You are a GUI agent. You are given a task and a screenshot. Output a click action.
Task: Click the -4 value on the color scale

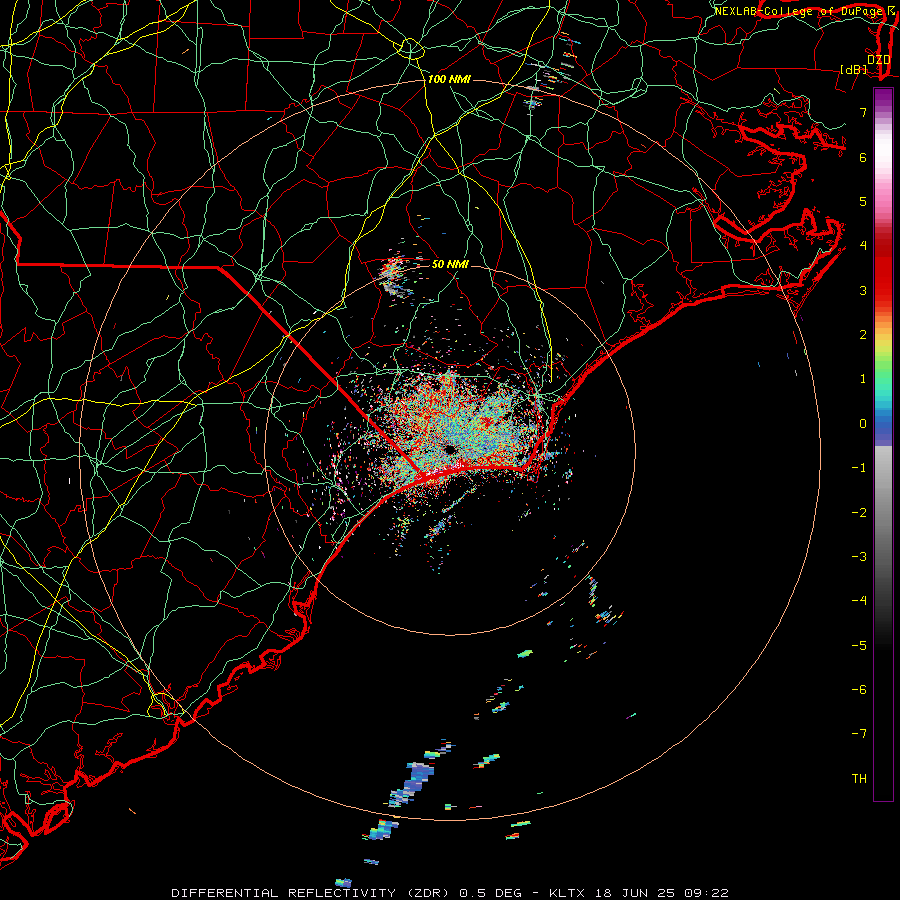[x=859, y=600]
